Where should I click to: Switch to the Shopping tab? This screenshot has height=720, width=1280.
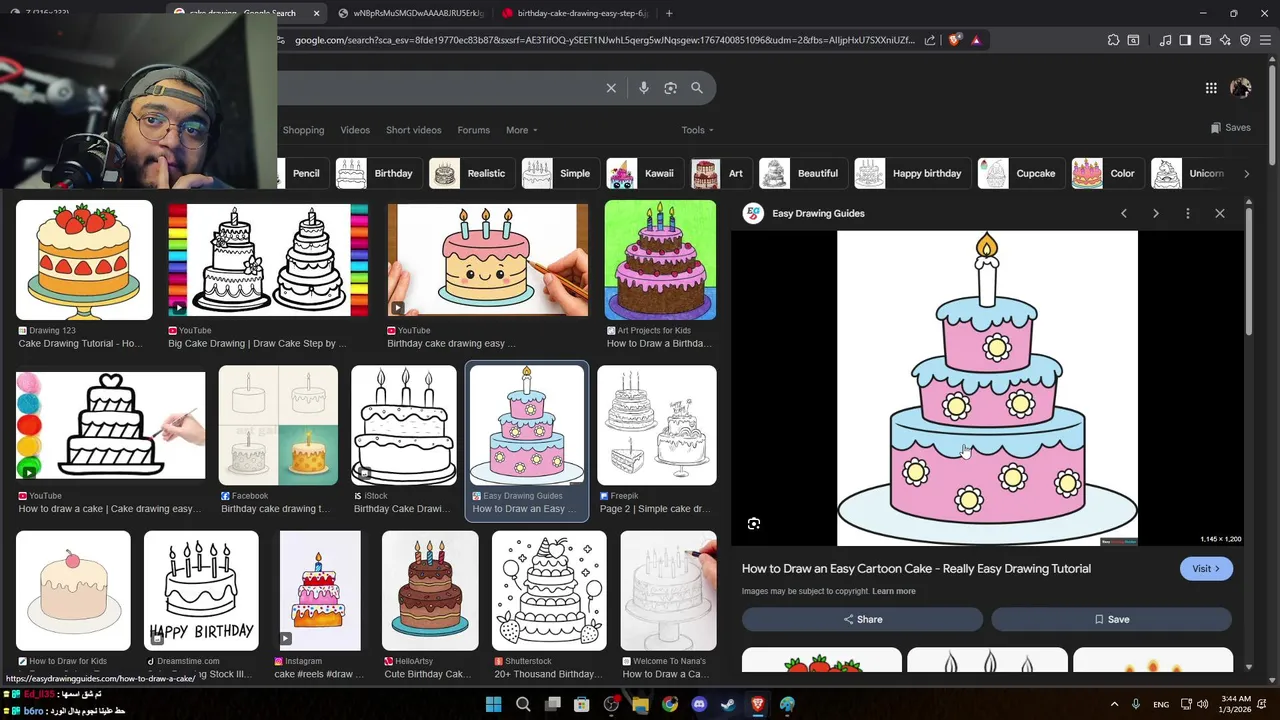(x=303, y=130)
